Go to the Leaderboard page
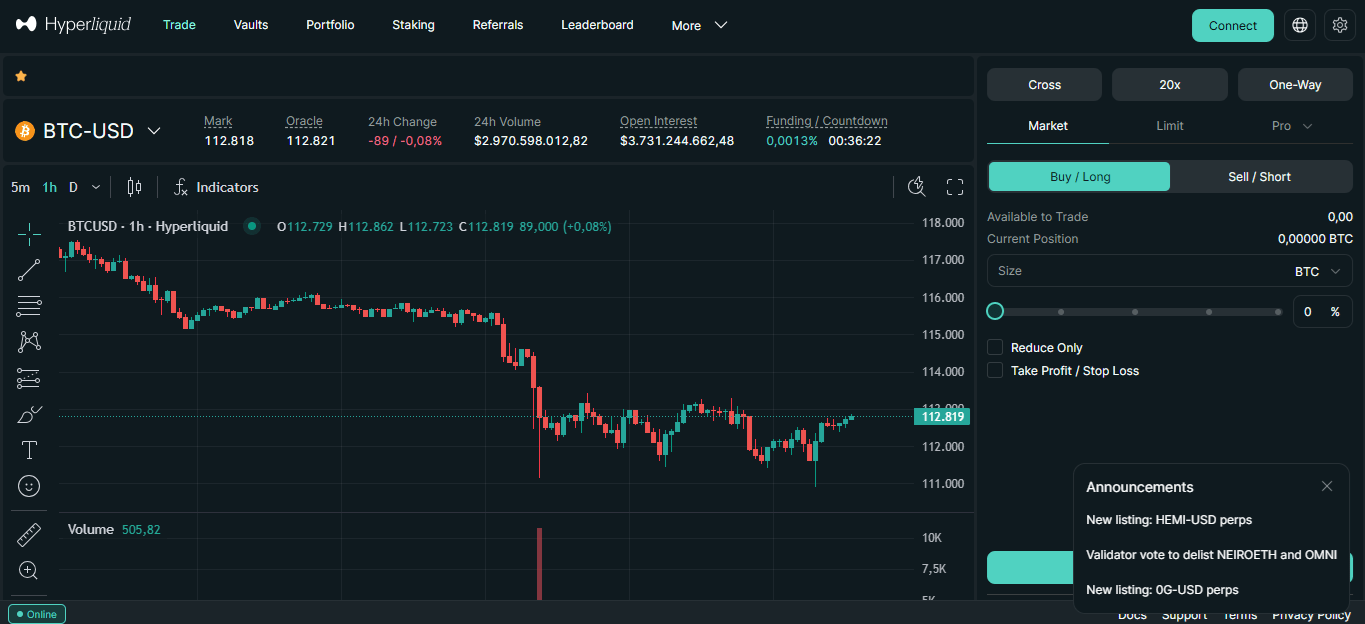Viewport: 1365px width, 624px height. pyautogui.click(x=597, y=25)
